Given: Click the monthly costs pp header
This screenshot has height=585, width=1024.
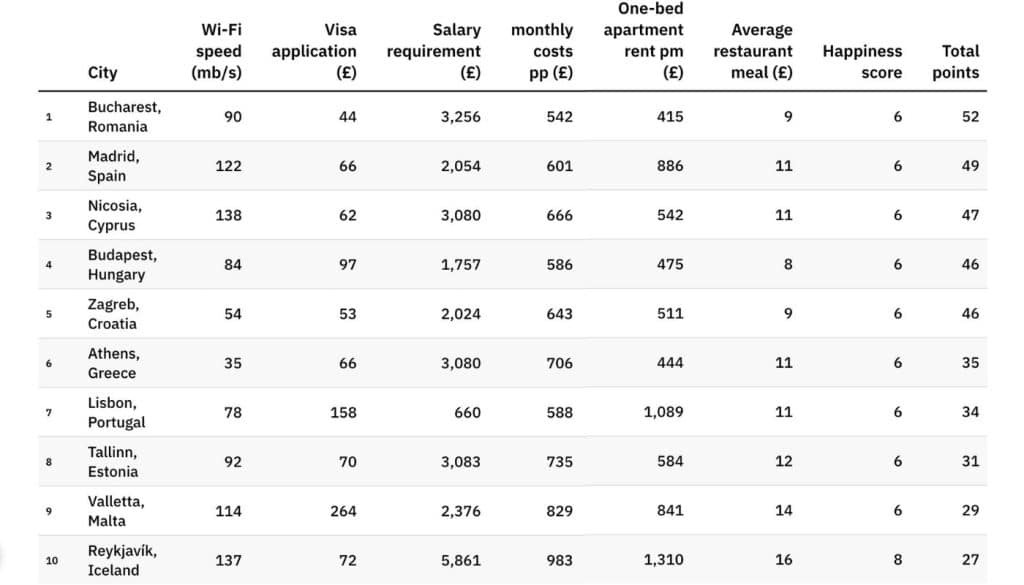Looking at the screenshot, I should pos(542,51).
